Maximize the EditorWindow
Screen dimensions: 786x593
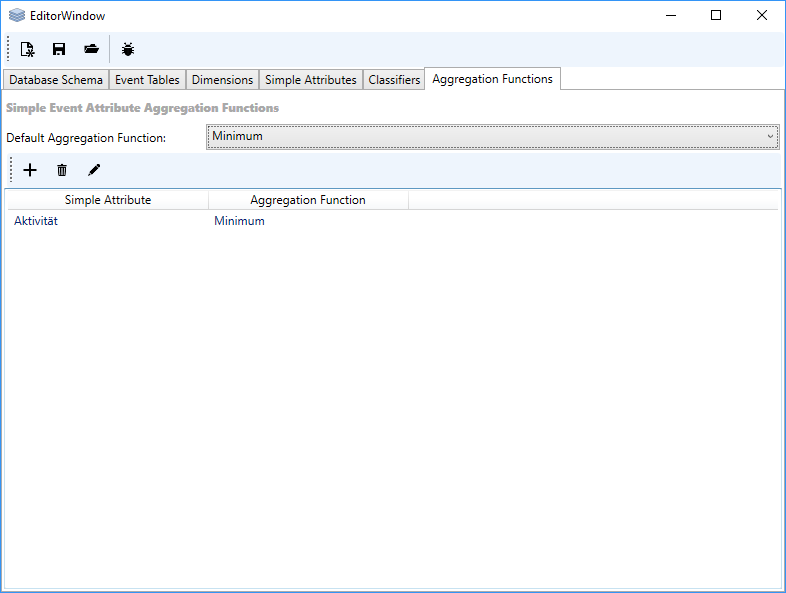(715, 15)
